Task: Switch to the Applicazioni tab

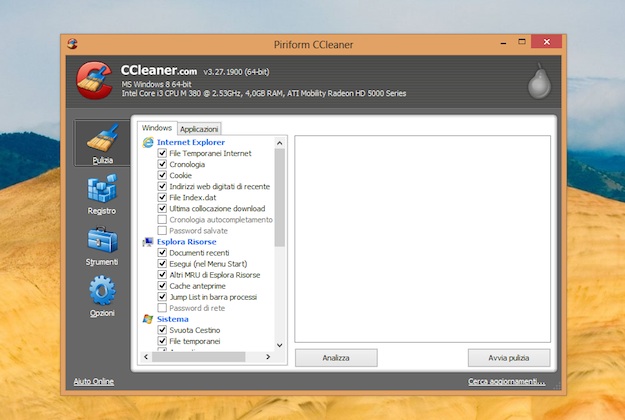Action: (x=199, y=129)
